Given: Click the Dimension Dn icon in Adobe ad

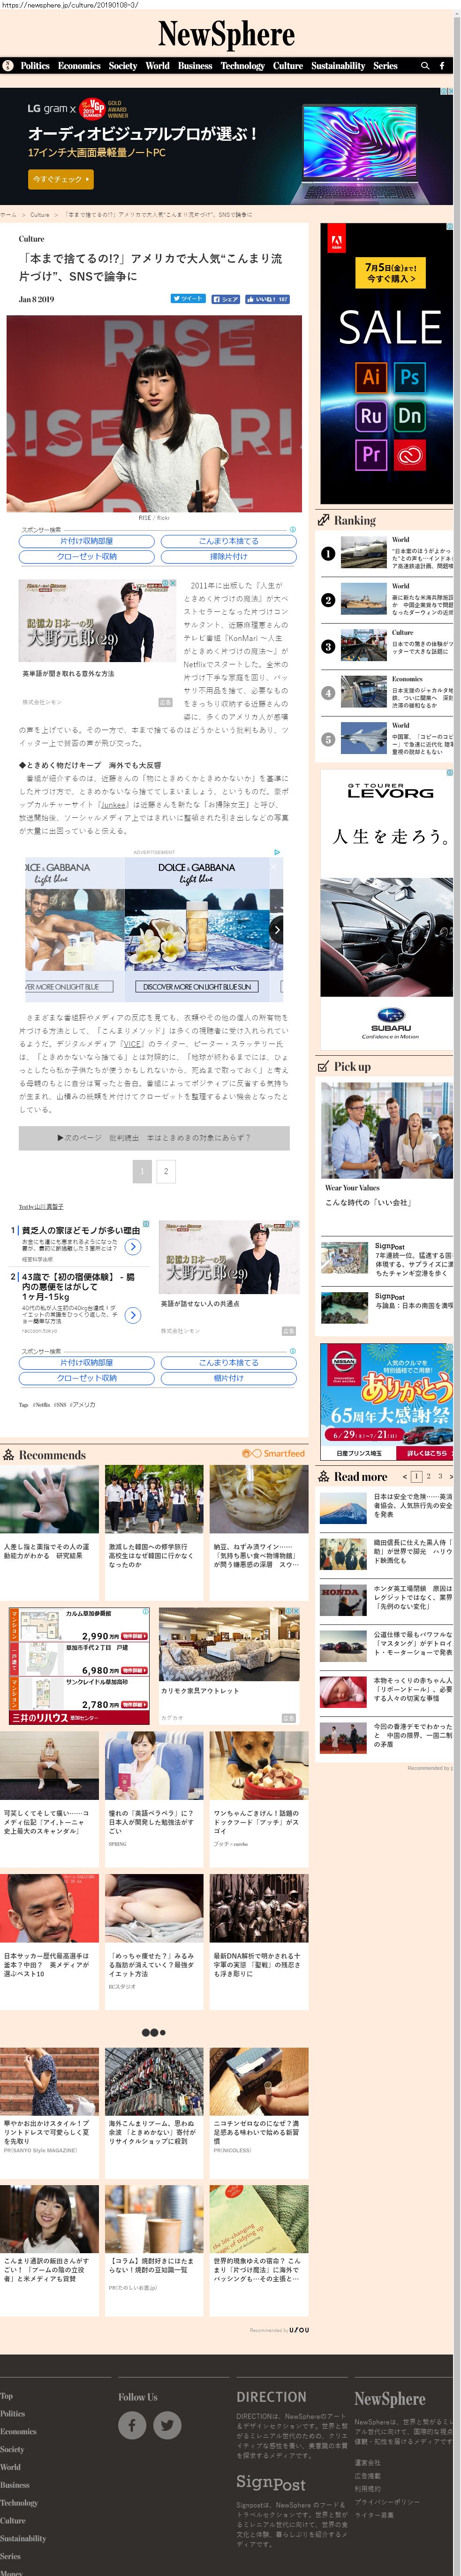Looking at the screenshot, I should point(409,416).
